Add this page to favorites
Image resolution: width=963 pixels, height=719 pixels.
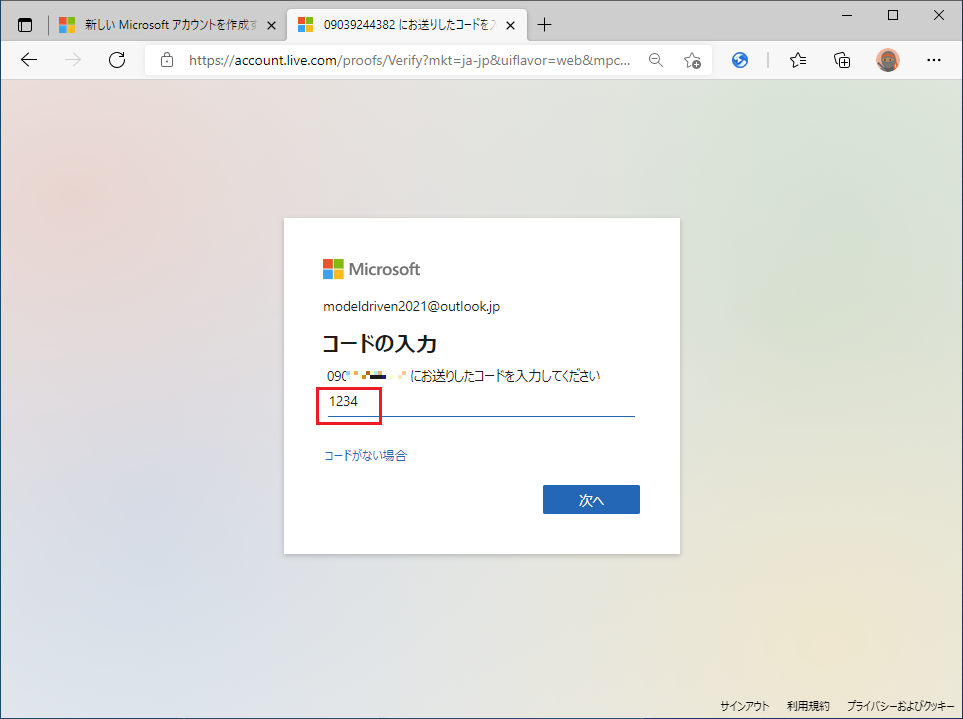(692, 60)
